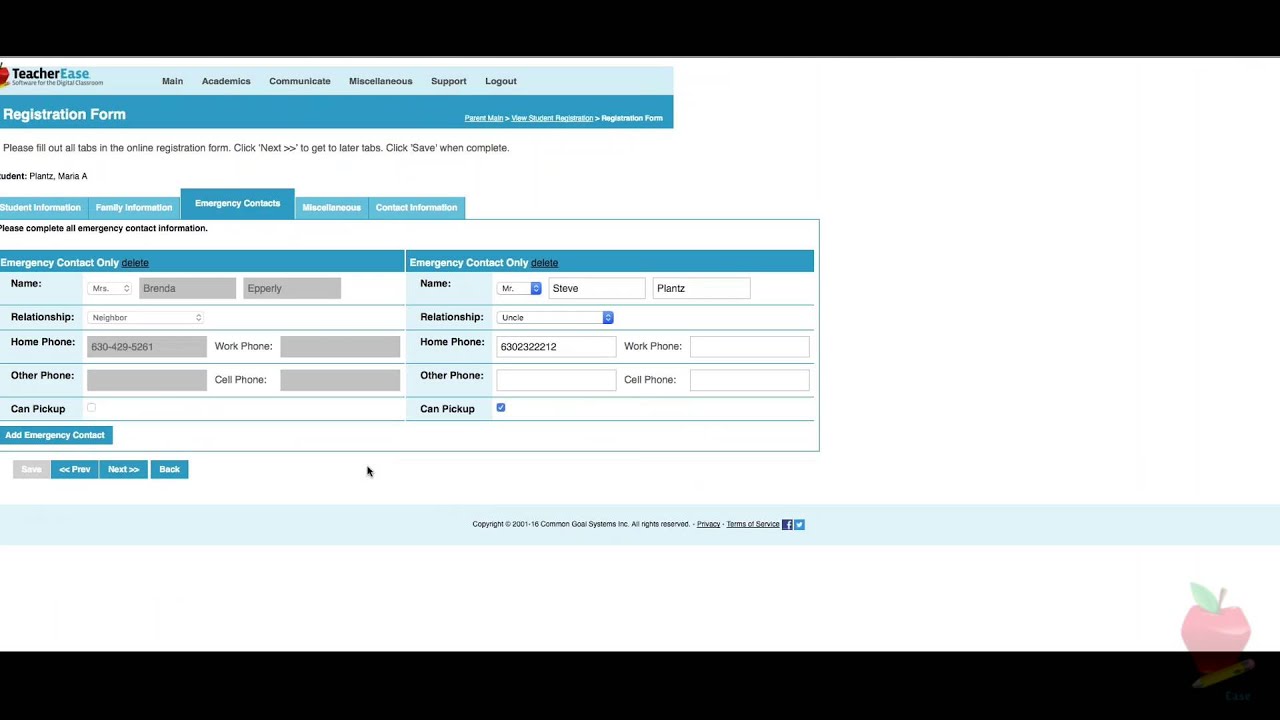Click the Back button
The width and height of the screenshot is (1280, 720).
point(169,469)
